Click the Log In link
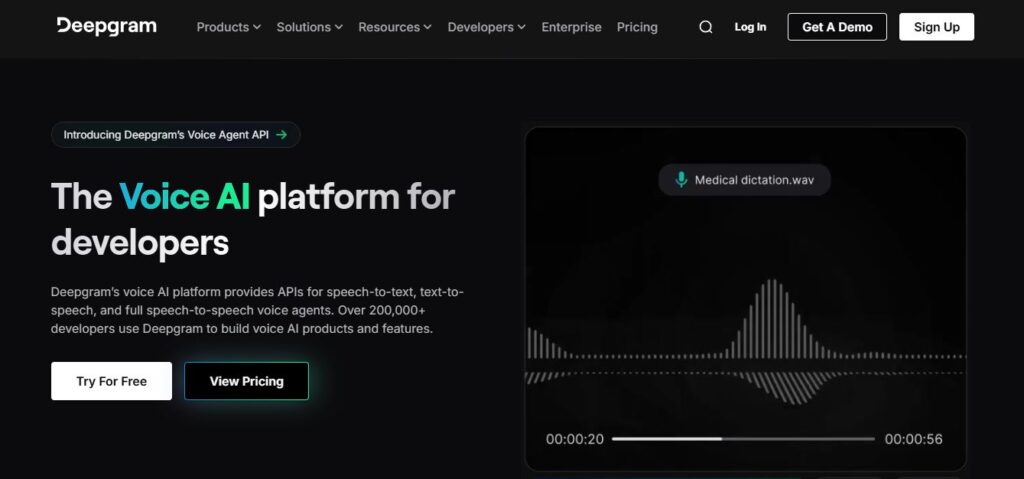Screen dimensions: 1024x479 tap(750, 27)
